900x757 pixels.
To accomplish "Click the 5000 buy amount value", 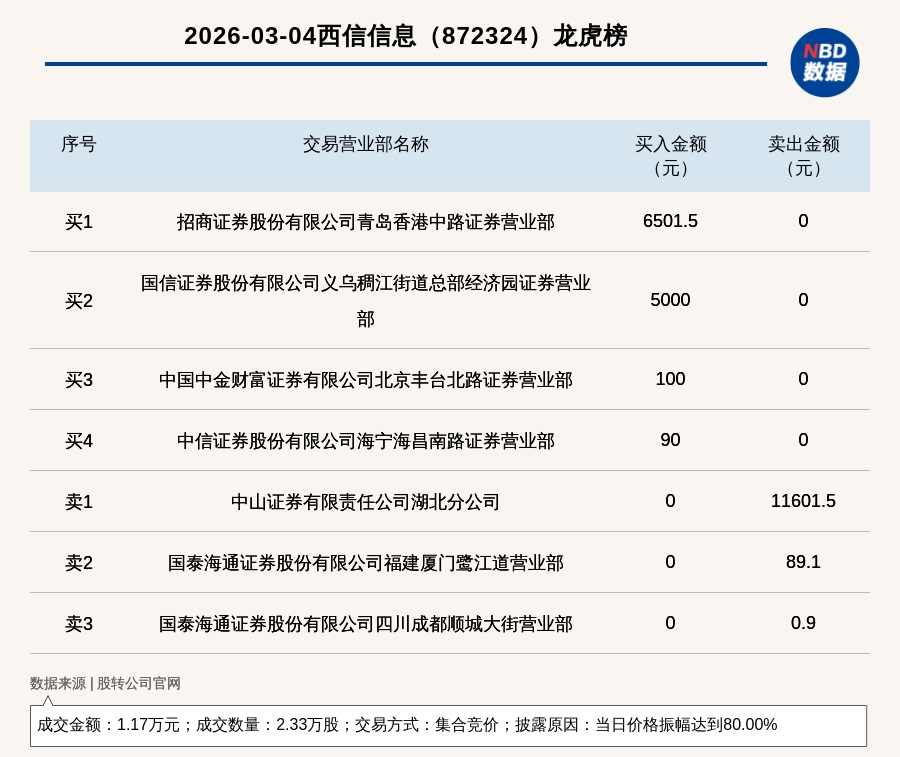I will (x=670, y=300).
